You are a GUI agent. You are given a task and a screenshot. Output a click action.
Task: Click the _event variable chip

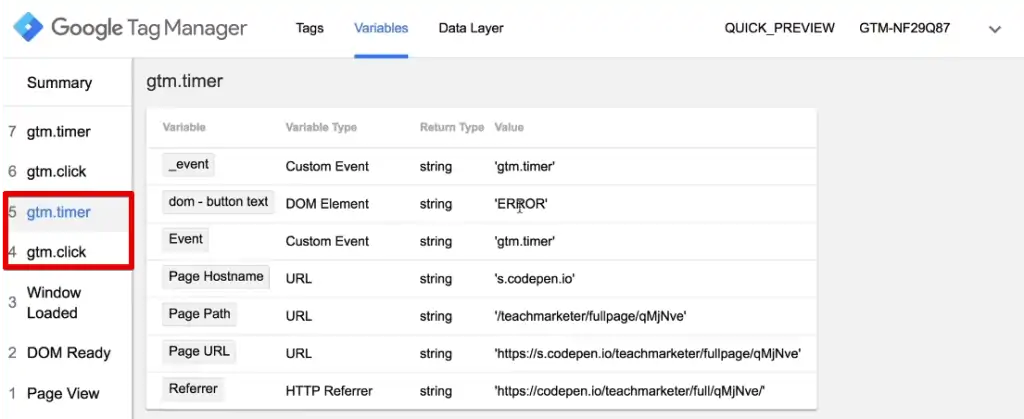(189, 164)
